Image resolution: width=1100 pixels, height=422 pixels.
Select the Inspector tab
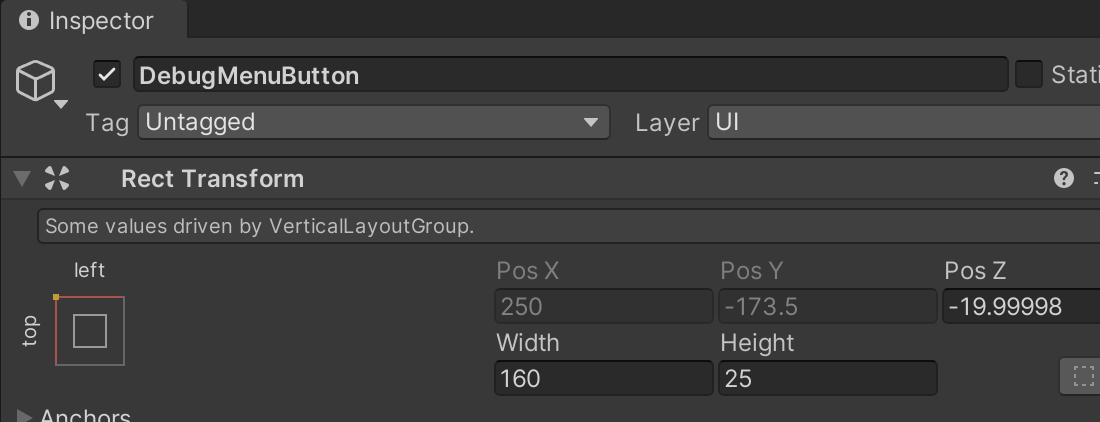(92, 20)
